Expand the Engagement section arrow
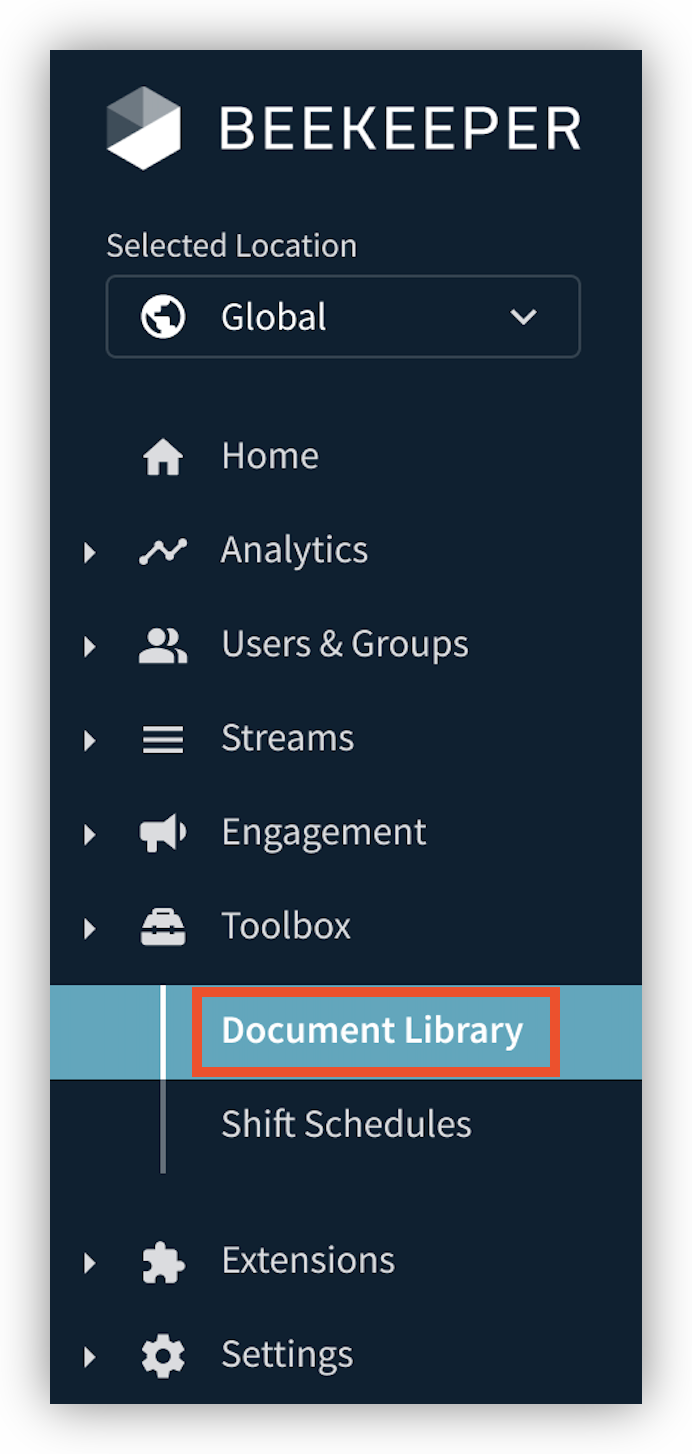 coord(90,834)
